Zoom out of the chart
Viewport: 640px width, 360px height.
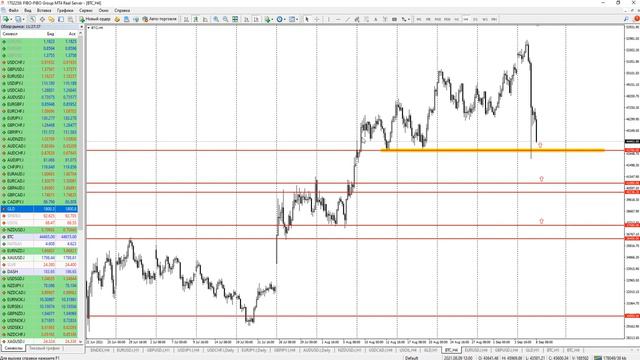click(x=225, y=19)
